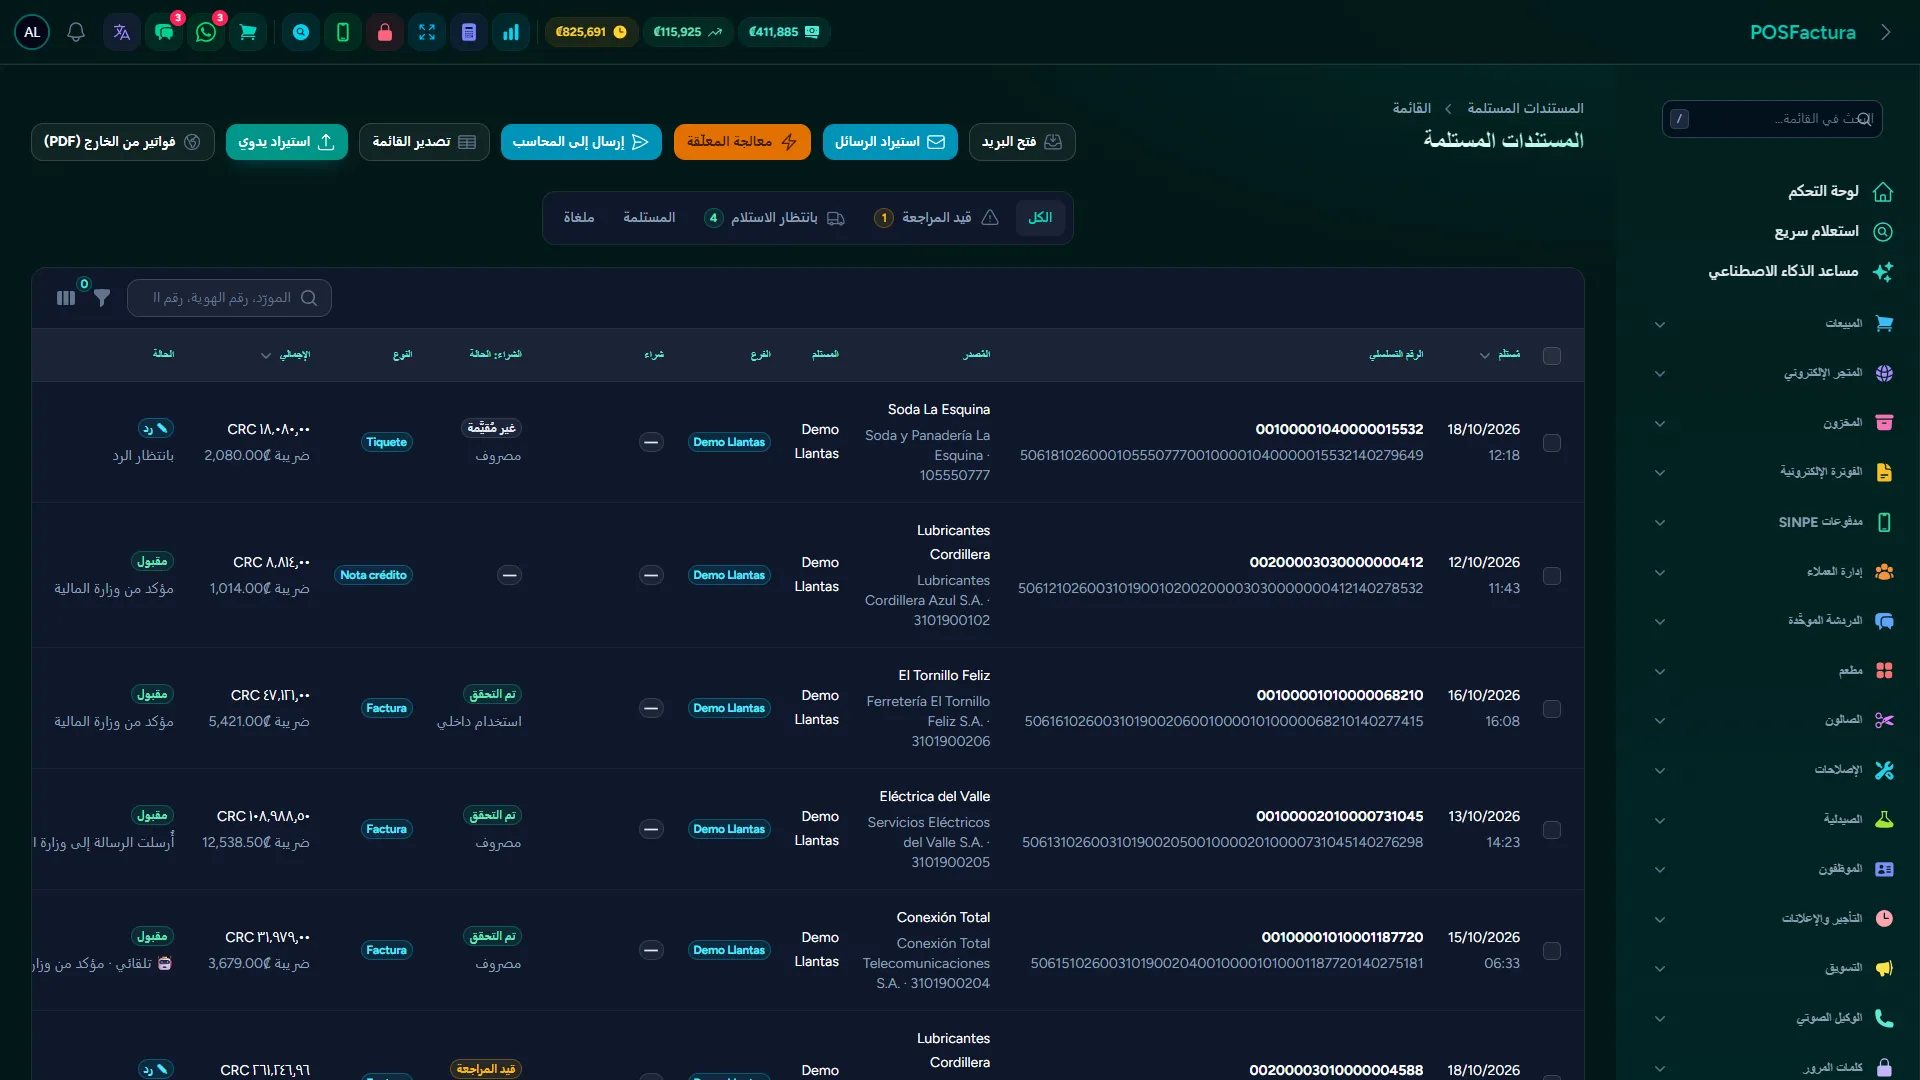1920x1080 pixels.
Task: Click إرسال إلى المحاسب send button
Action: (581, 142)
